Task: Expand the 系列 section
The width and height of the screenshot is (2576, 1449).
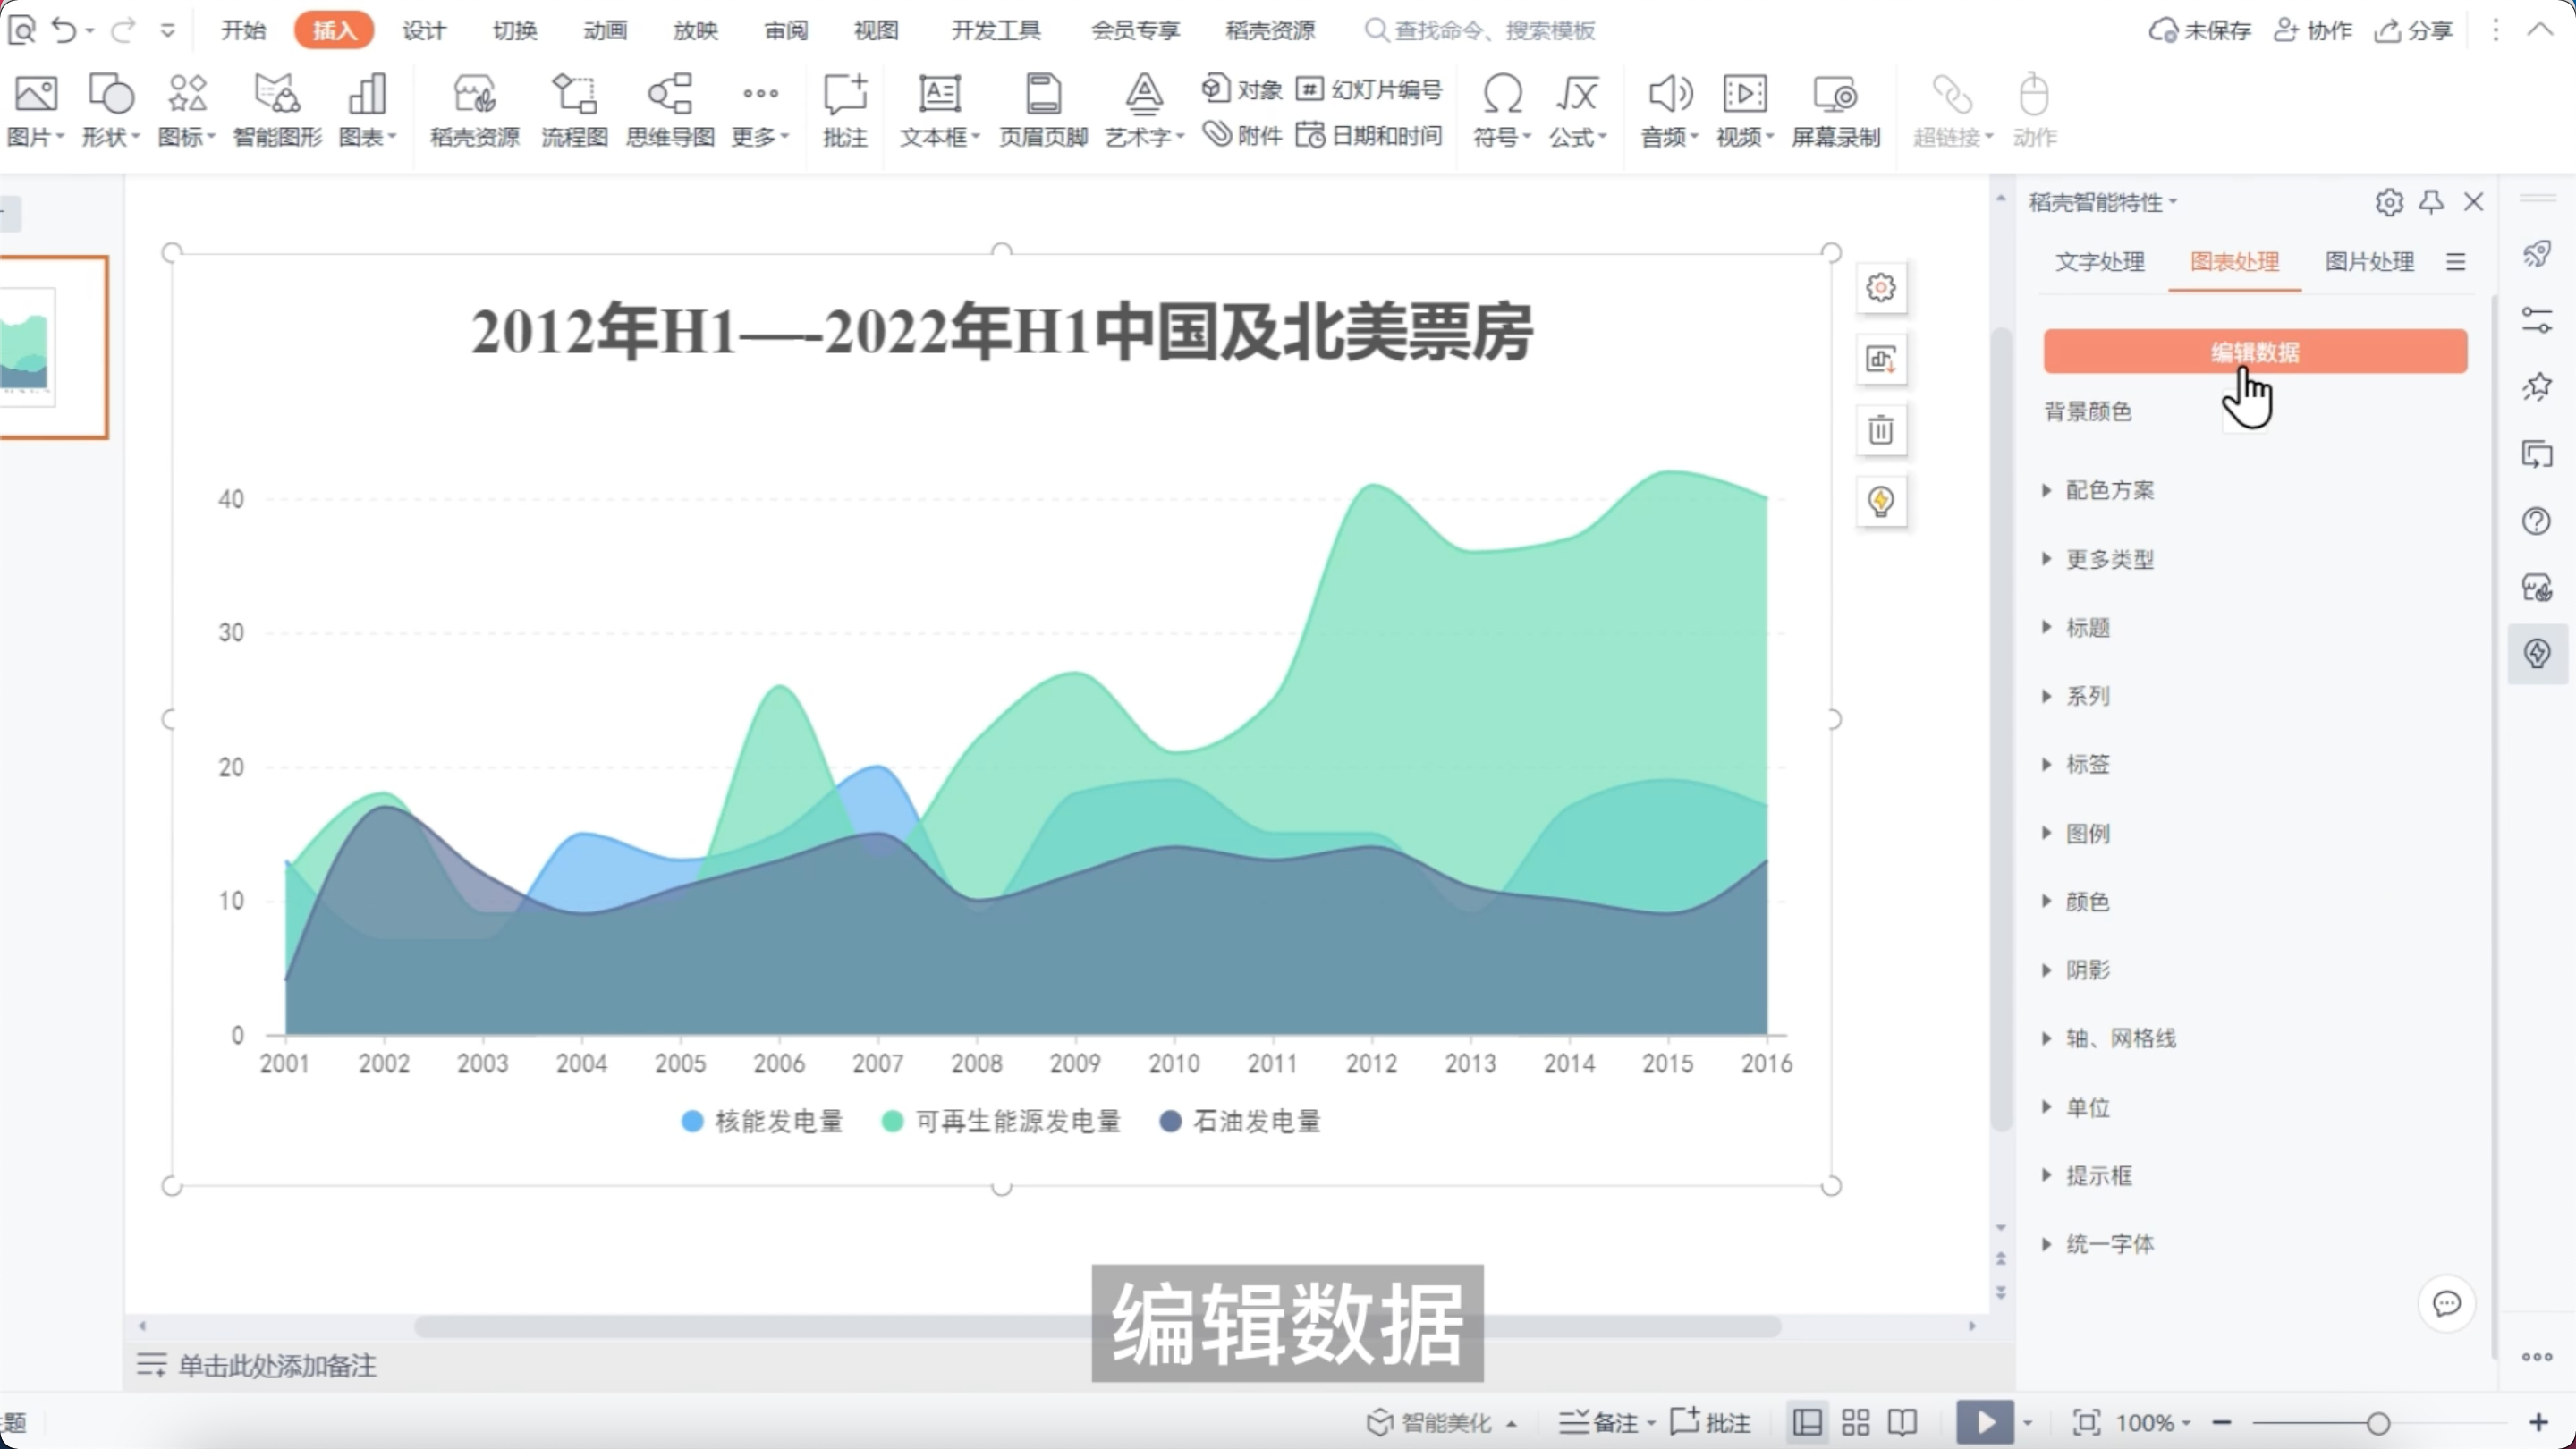Action: [x=2077, y=696]
